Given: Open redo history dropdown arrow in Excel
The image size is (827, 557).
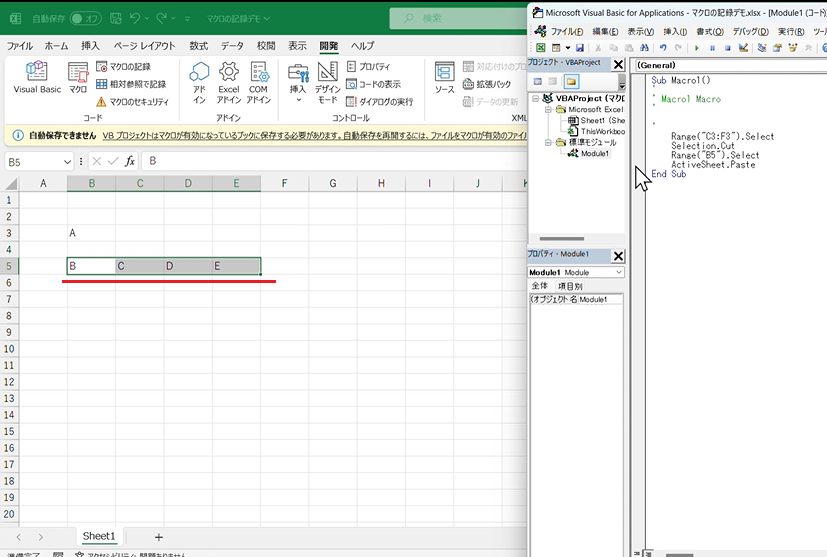Looking at the screenshot, I should (x=174, y=18).
